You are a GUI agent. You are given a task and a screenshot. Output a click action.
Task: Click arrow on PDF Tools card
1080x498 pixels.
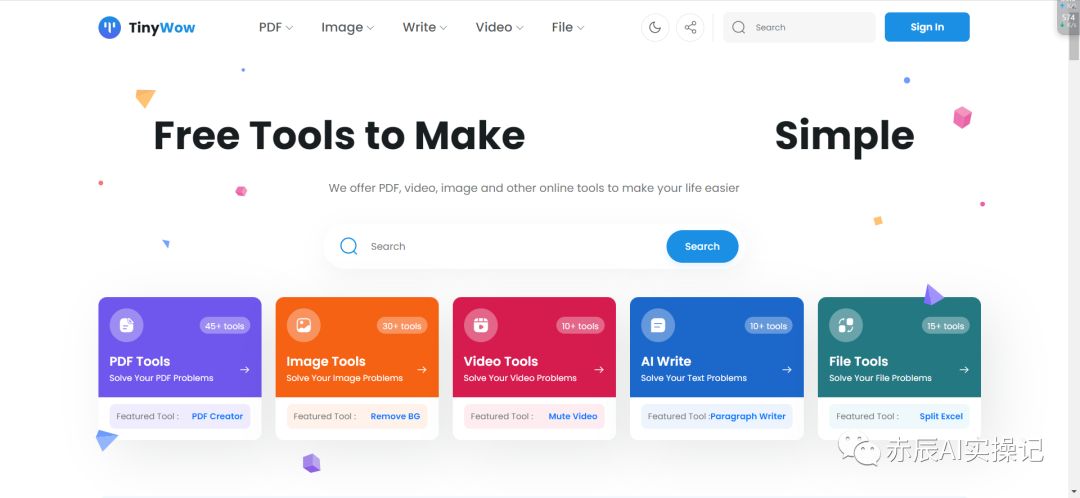pyautogui.click(x=245, y=370)
